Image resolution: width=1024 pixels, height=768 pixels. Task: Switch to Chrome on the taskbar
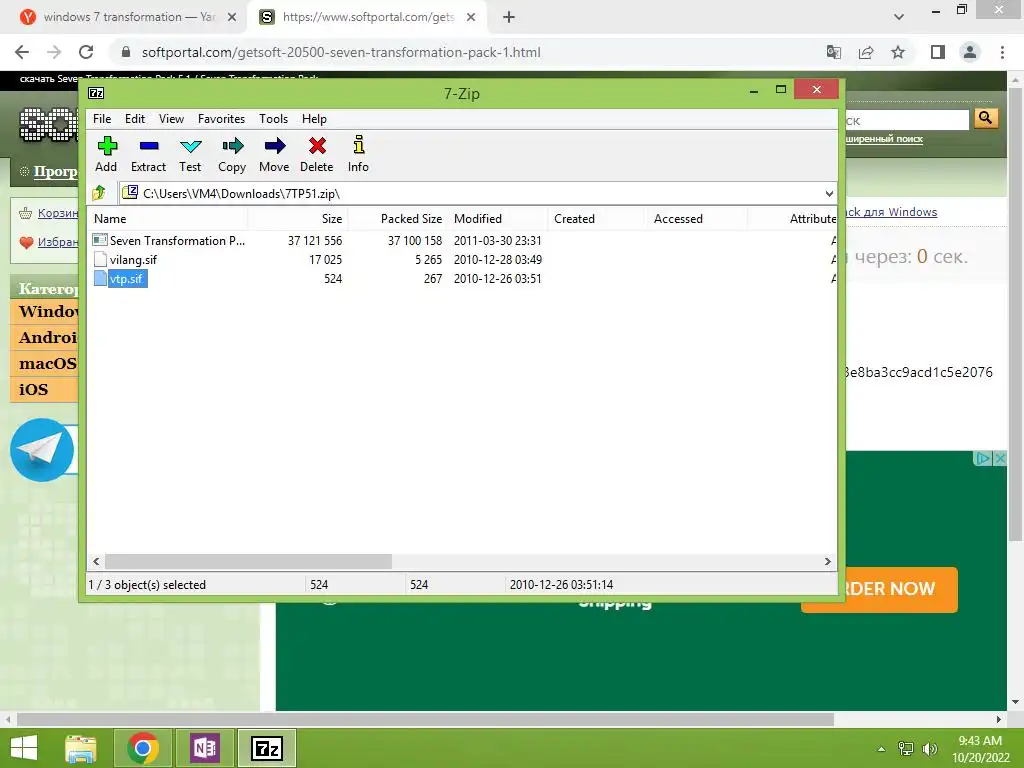pos(143,748)
